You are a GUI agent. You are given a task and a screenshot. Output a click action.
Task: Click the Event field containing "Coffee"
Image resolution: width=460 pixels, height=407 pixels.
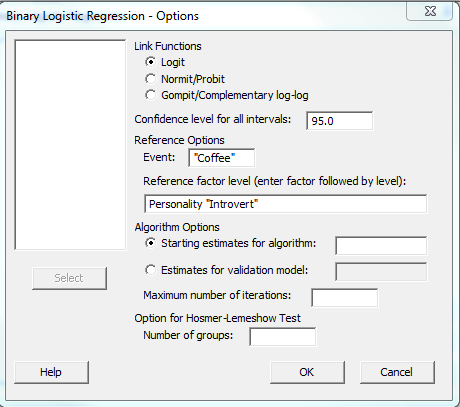point(221,158)
